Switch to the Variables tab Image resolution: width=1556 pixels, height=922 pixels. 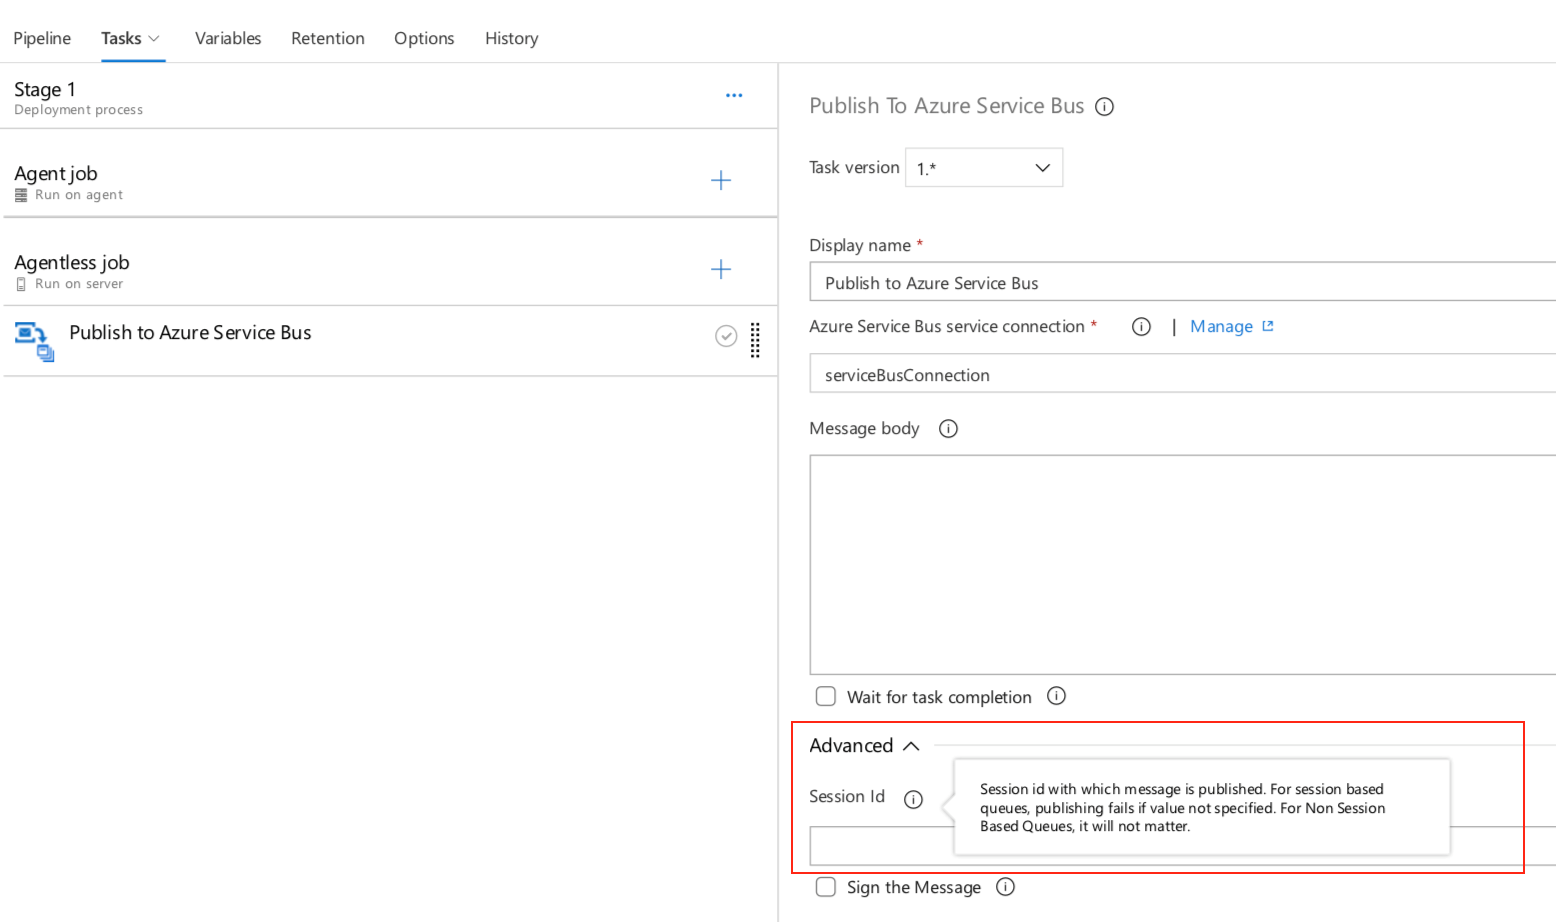[227, 38]
